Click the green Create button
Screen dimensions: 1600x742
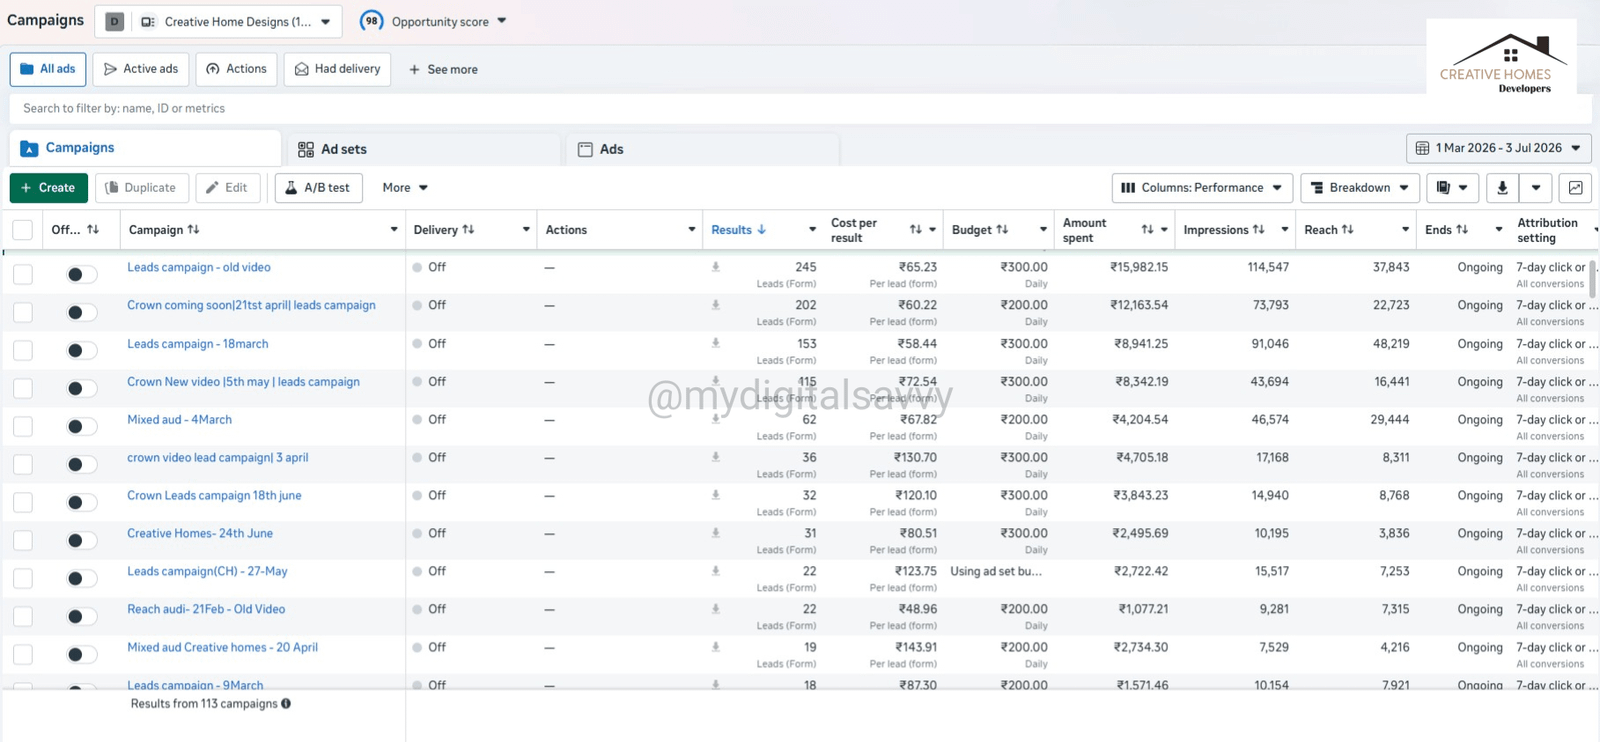pos(49,188)
